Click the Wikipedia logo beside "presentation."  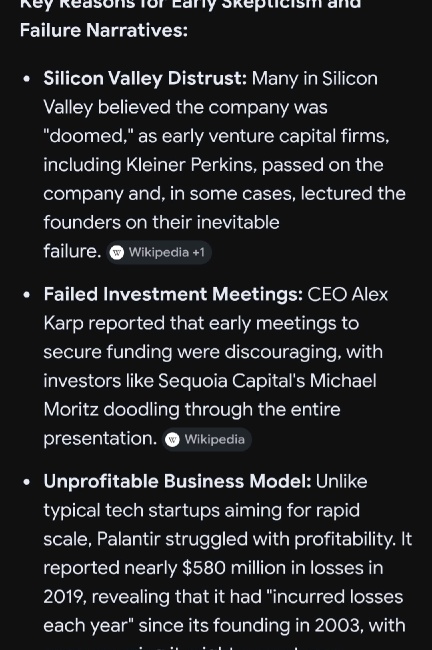click(172, 439)
